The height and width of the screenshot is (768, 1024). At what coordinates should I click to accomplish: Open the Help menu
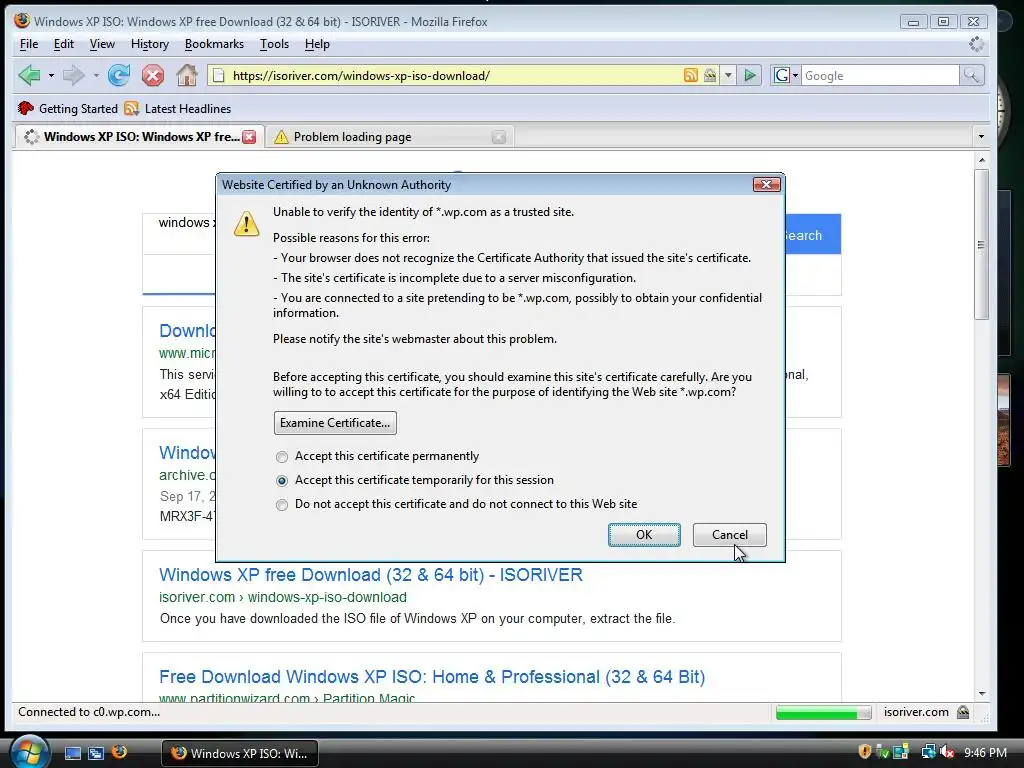pos(317,44)
